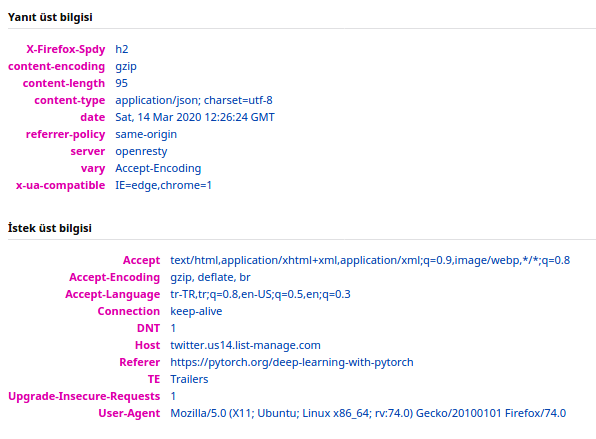Click the TE header name
This screenshot has height=439, width=596.
154,379
